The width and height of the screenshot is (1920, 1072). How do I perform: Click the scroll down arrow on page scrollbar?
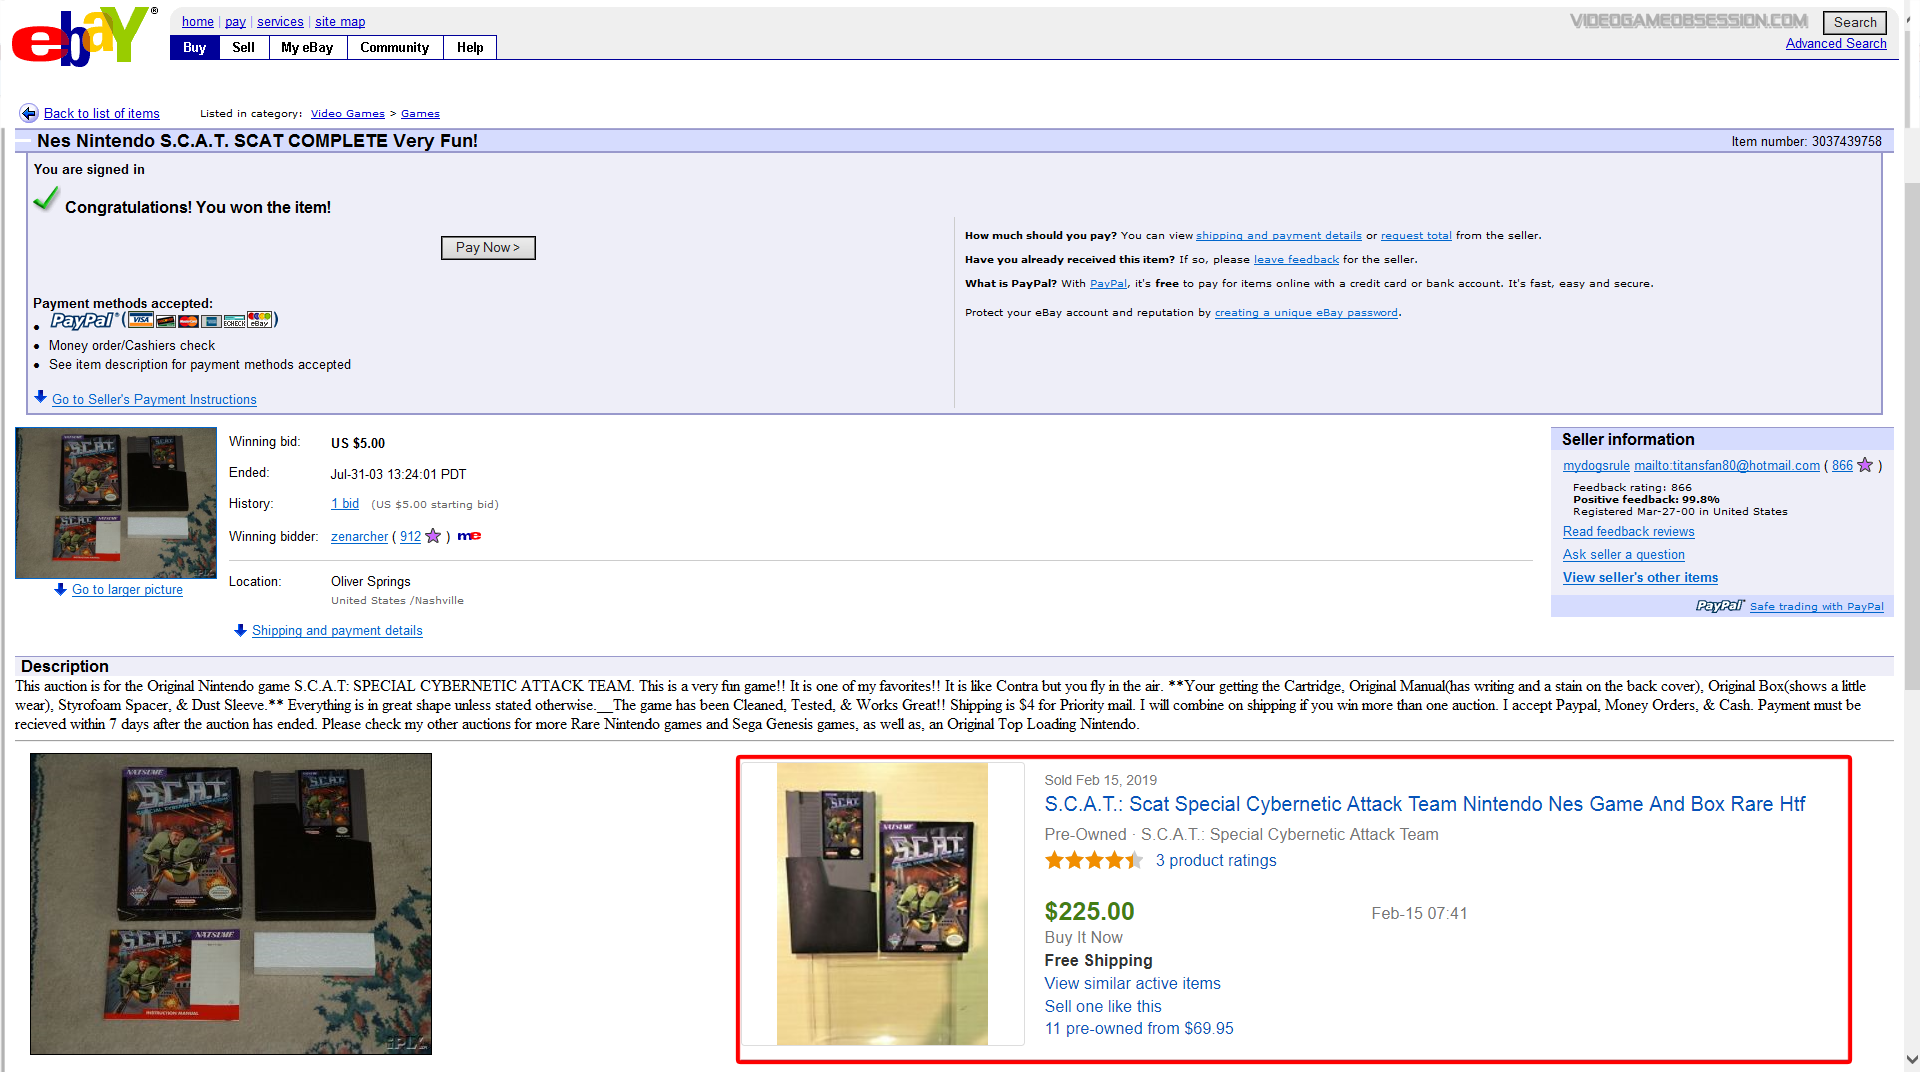coord(1911,1059)
